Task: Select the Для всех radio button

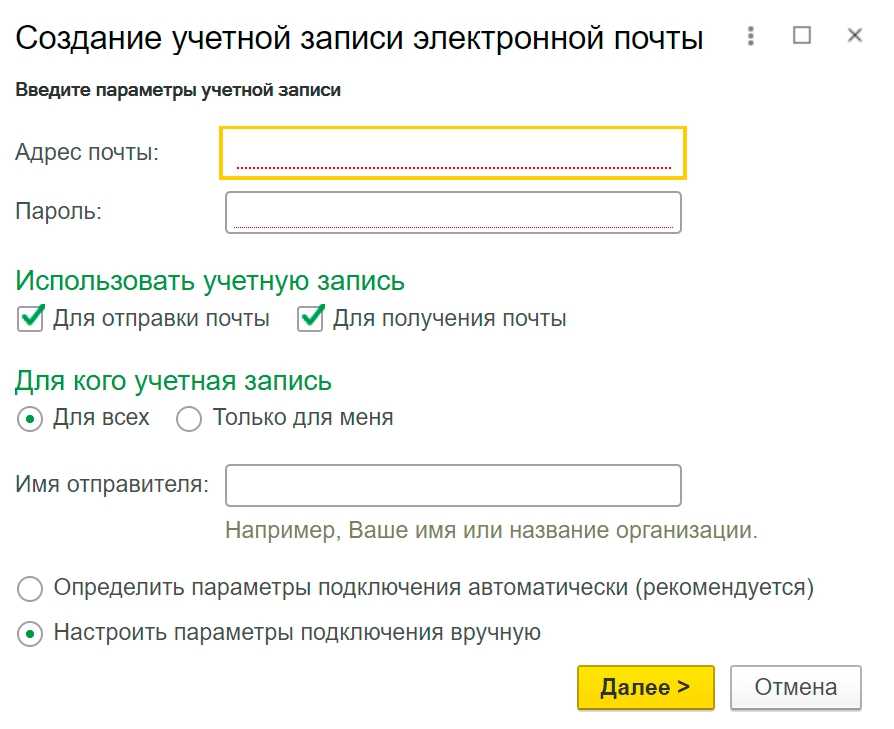Action: 30,419
